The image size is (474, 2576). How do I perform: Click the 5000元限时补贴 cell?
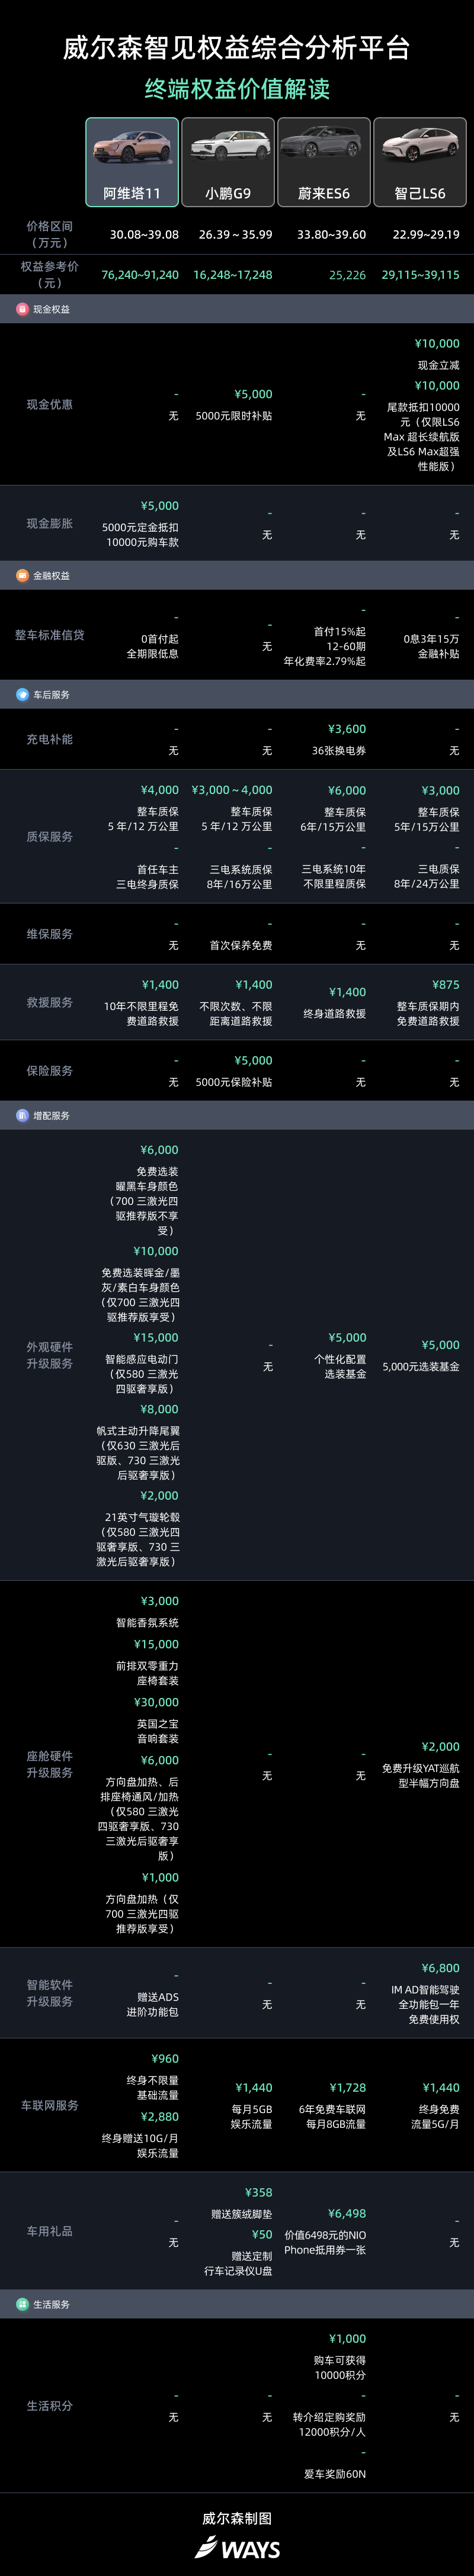234,416
